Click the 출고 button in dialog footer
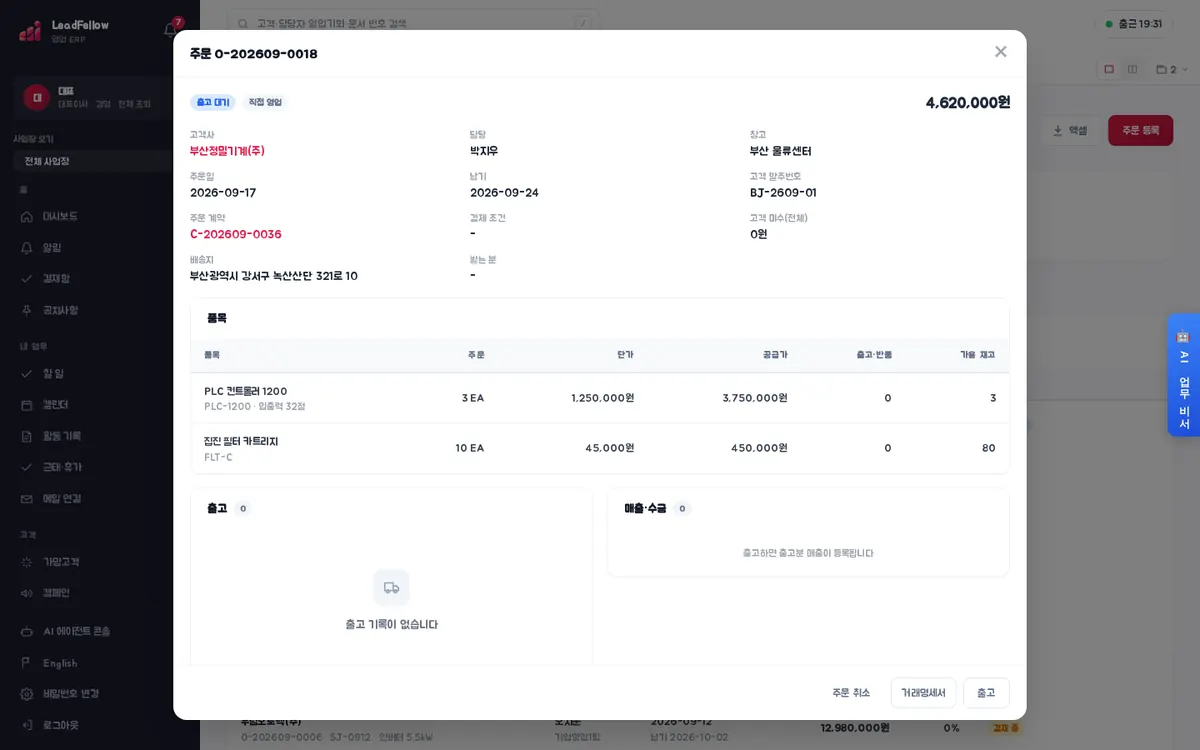1200x750 pixels. pos(986,693)
